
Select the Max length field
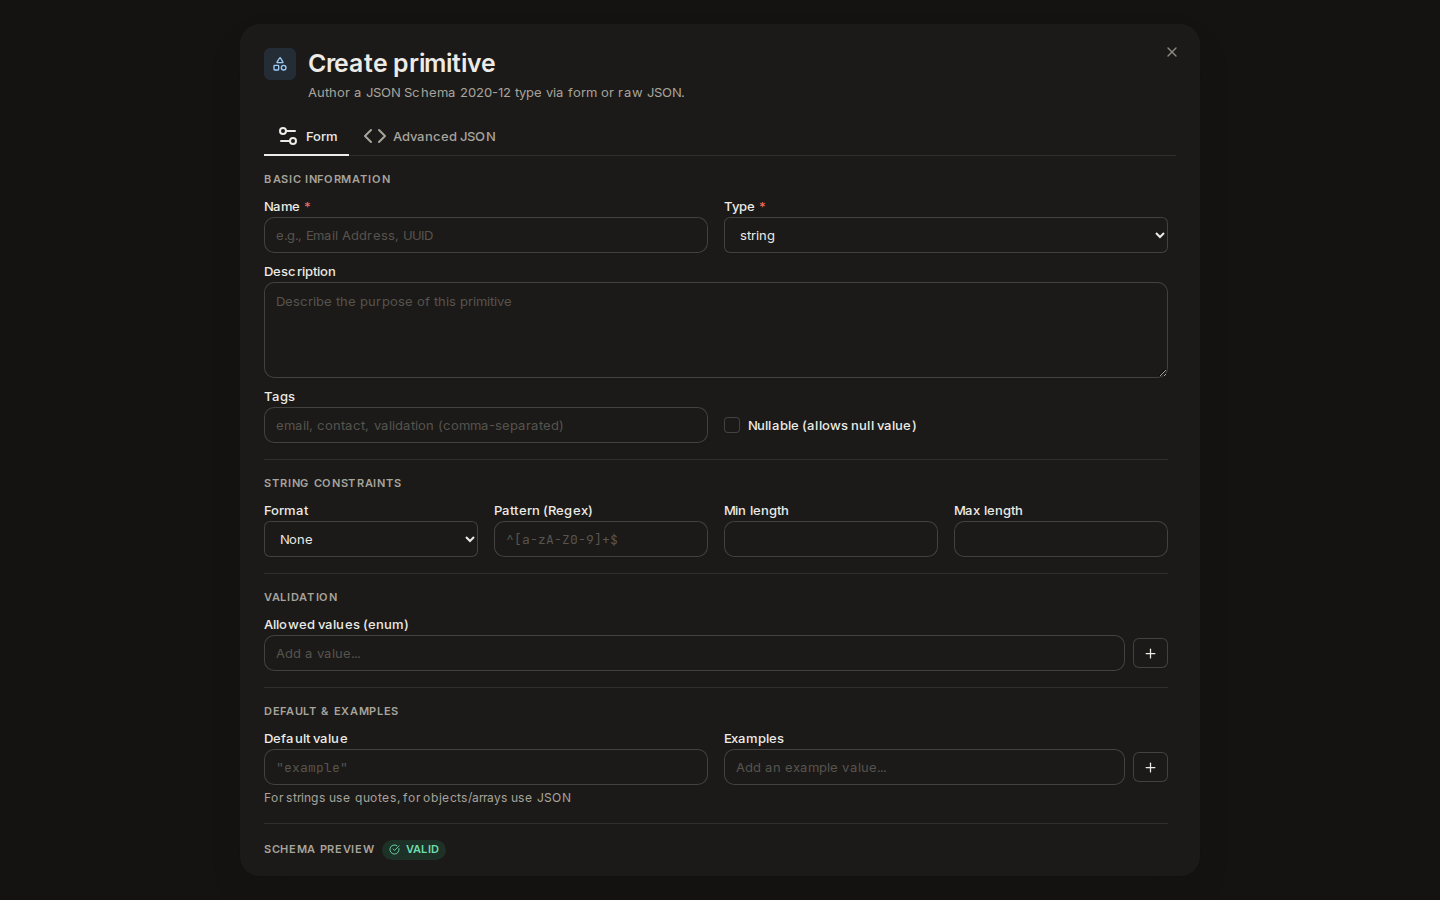coord(1061,539)
